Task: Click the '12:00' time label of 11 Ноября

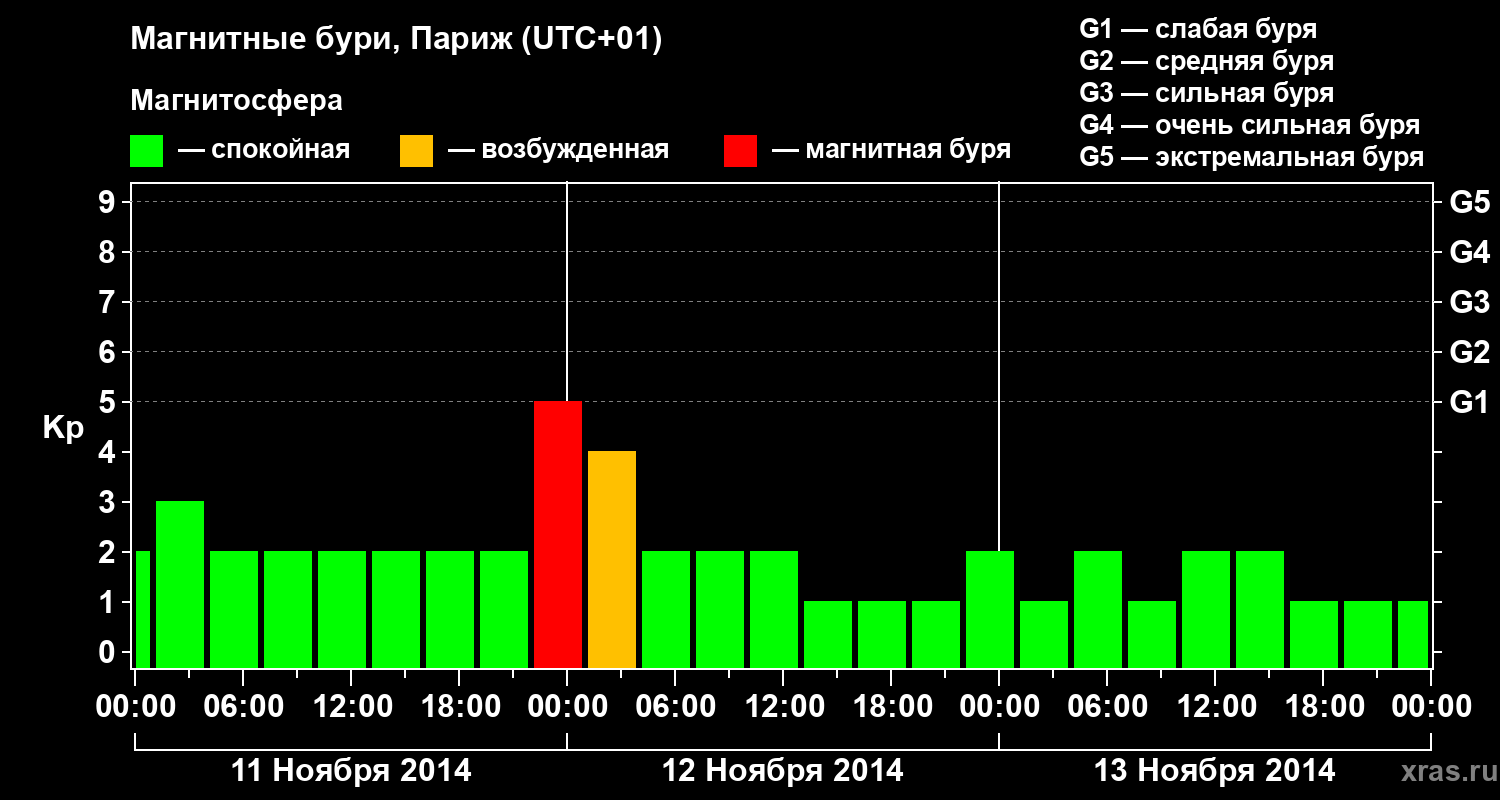Action: click(351, 707)
